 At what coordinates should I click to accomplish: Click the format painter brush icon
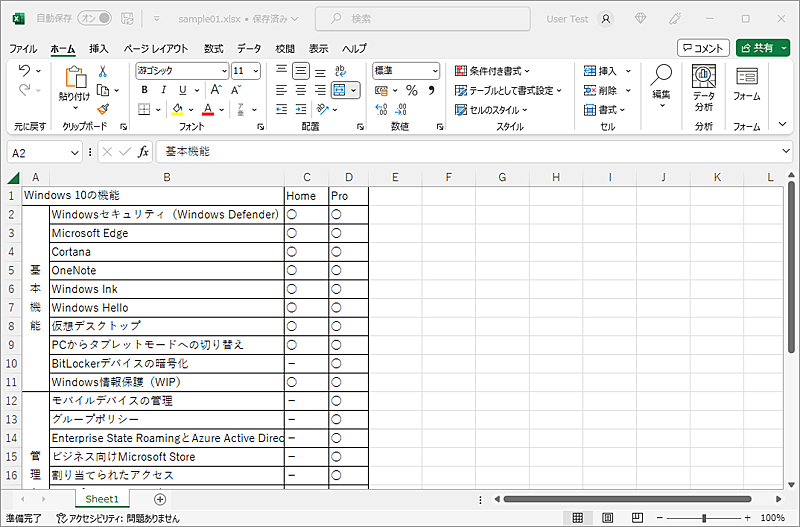click(x=102, y=109)
